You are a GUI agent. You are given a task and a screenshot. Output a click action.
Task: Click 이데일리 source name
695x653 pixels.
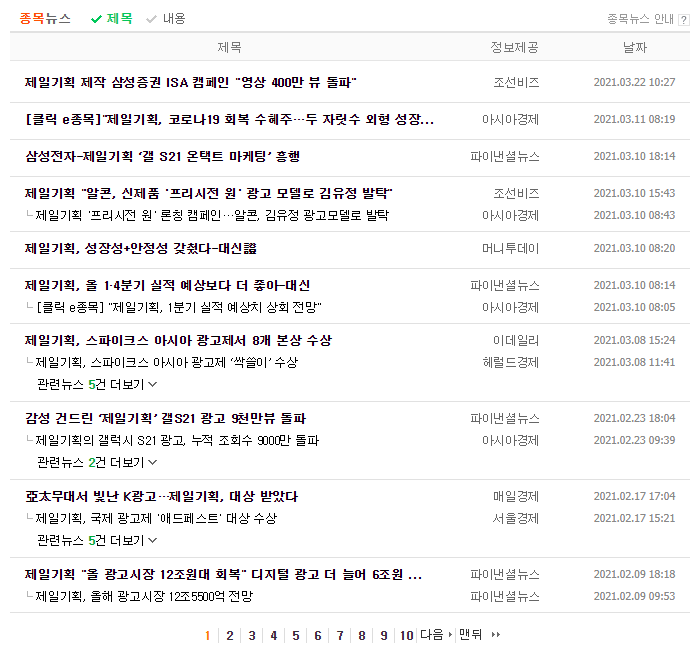point(516,340)
